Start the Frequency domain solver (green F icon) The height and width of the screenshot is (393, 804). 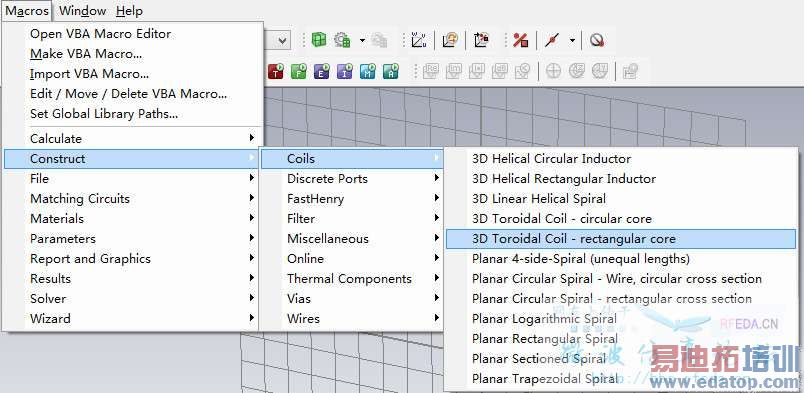(298, 71)
